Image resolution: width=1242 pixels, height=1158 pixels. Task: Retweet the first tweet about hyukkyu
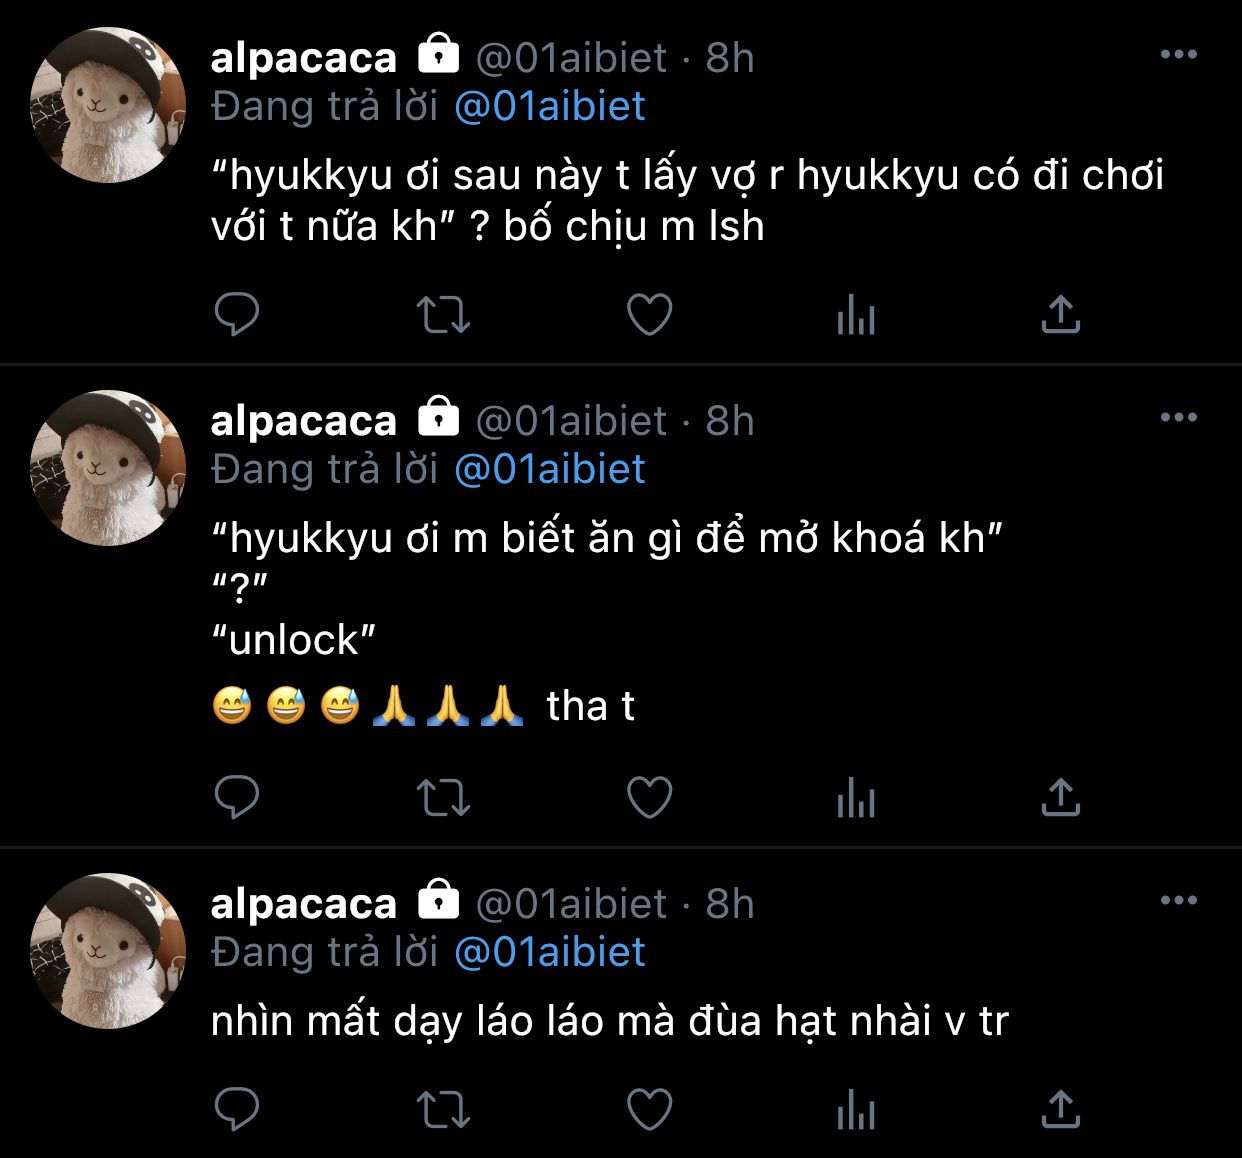pos(443,315)
